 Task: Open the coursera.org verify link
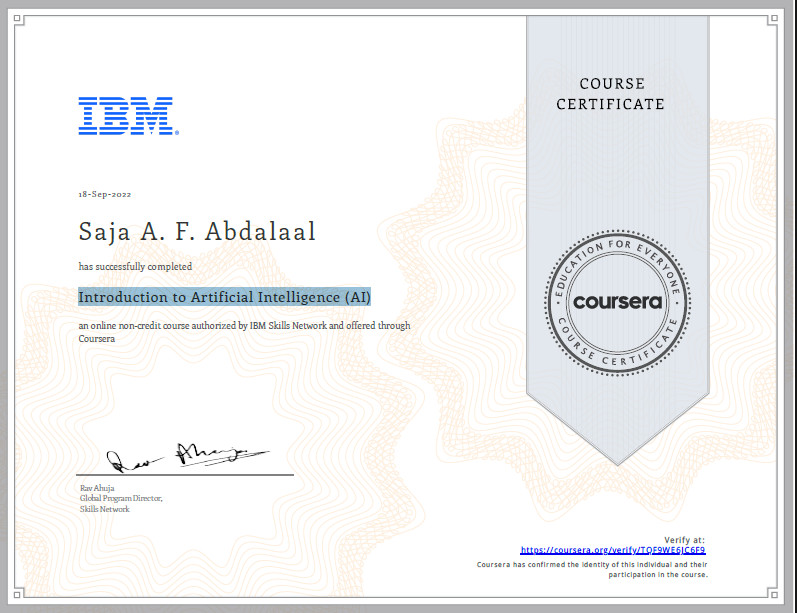pos(620,550)
